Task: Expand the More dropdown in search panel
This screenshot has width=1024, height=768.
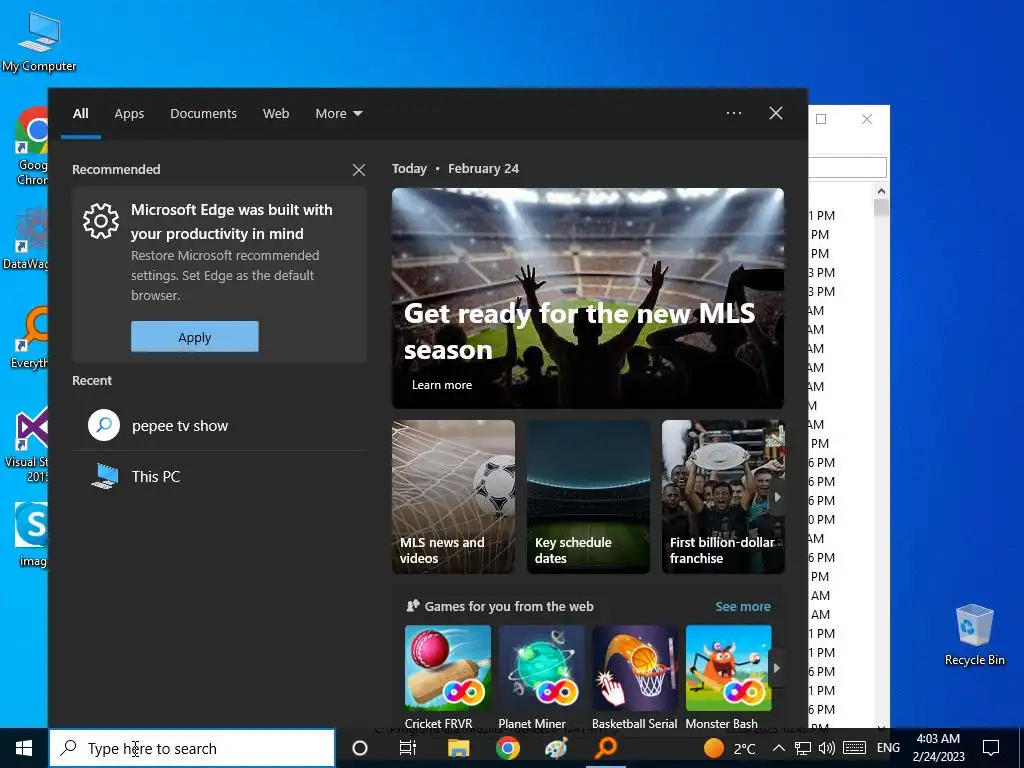Action: [x=338, y=114]
